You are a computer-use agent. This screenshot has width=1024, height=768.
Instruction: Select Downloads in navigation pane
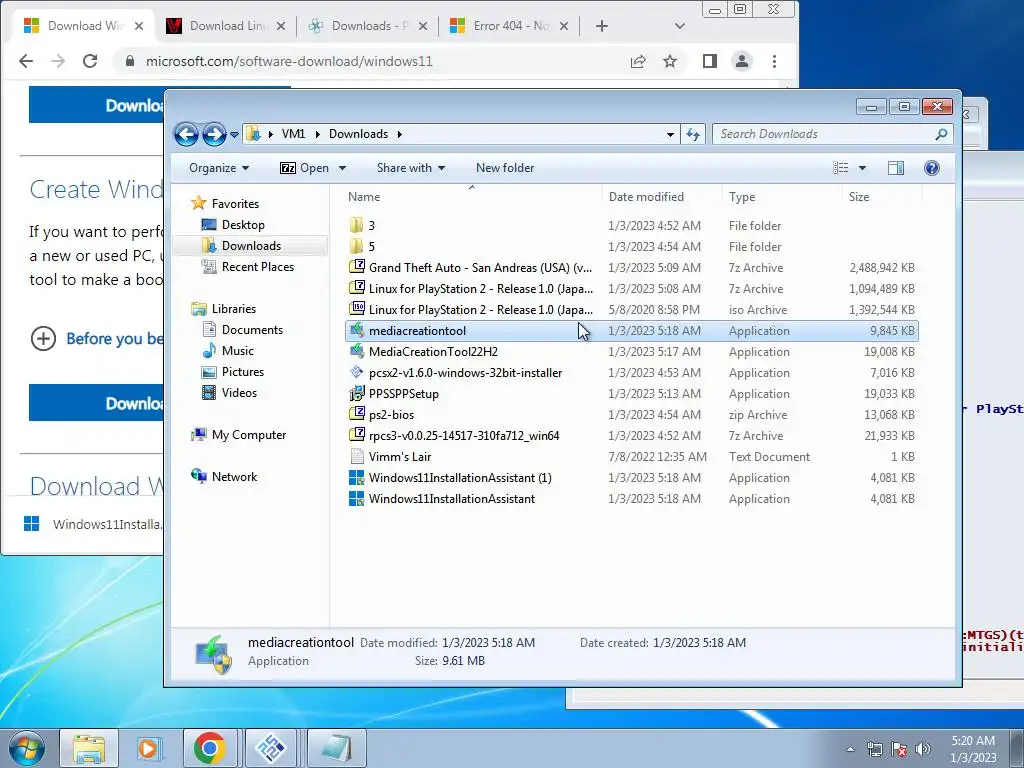point(251,246)
